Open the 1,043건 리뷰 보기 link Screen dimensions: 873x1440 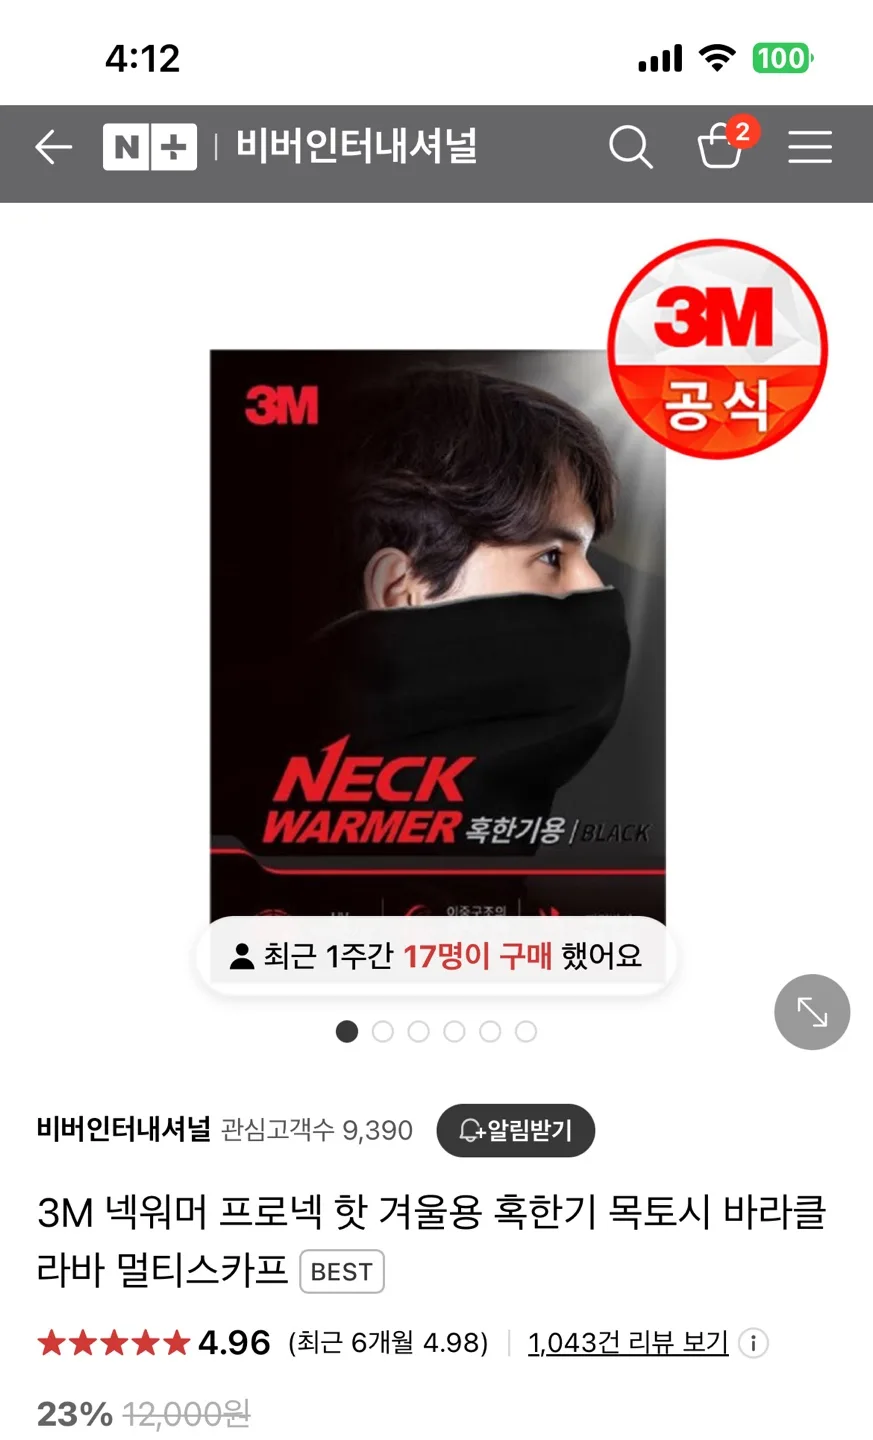(628, 1342)
